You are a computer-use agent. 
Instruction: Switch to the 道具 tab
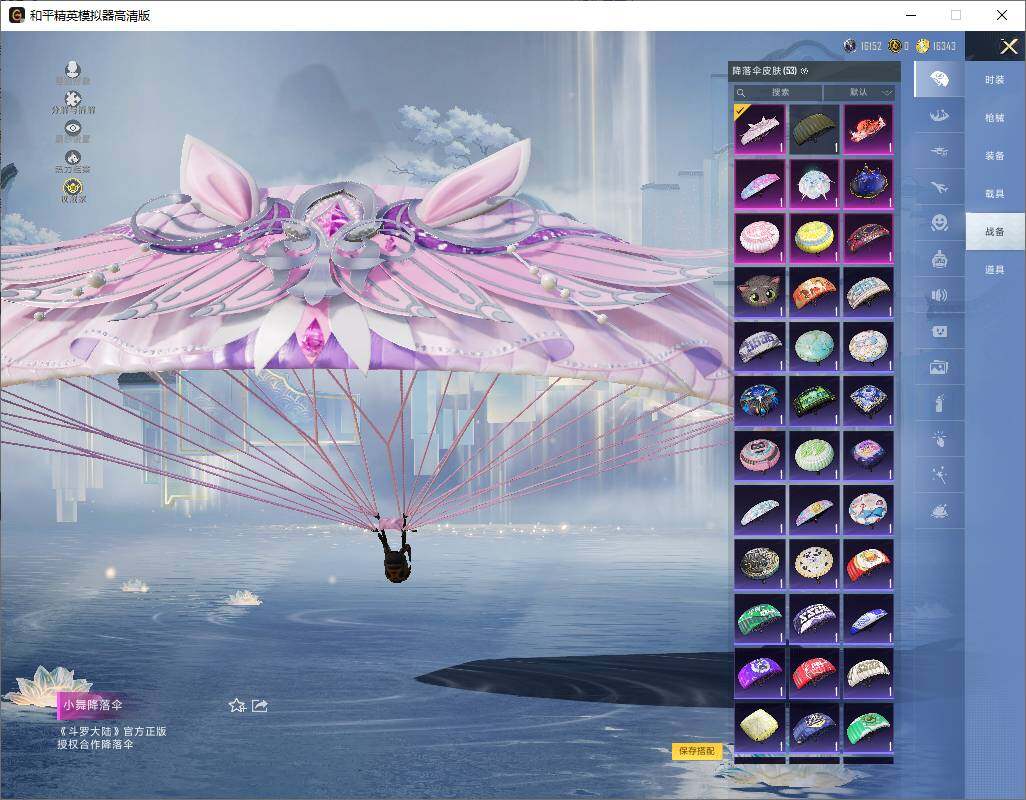(995, 270)
